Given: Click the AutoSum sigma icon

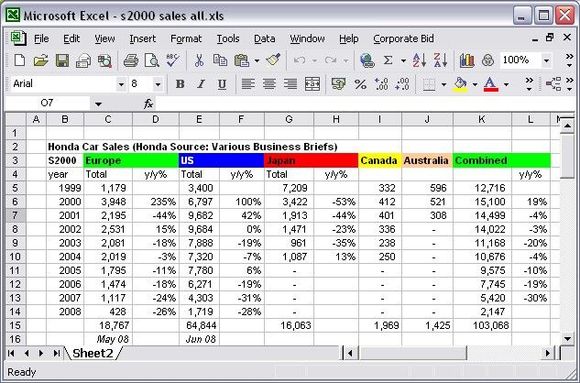Looking at the screenshot, I should tap(388, 60).
